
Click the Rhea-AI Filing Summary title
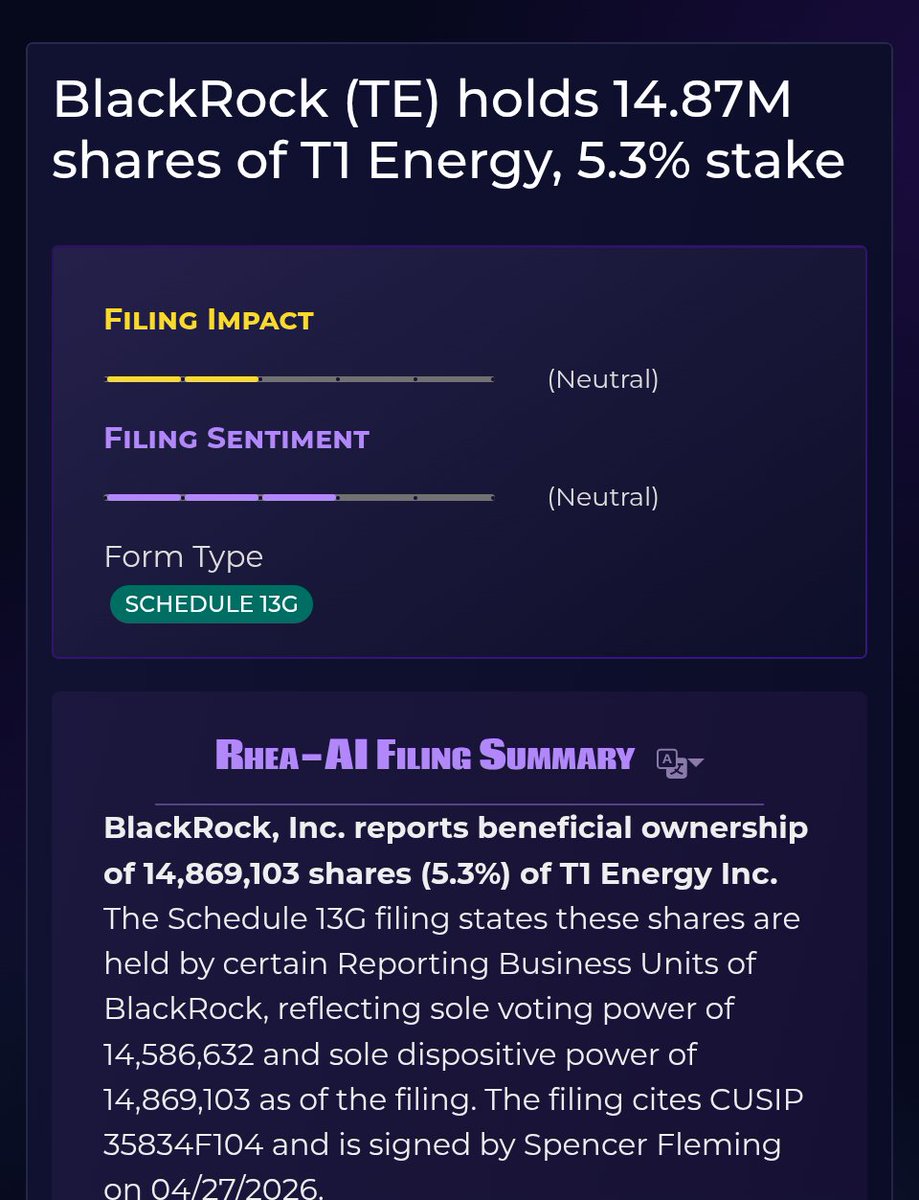(425, 757)
